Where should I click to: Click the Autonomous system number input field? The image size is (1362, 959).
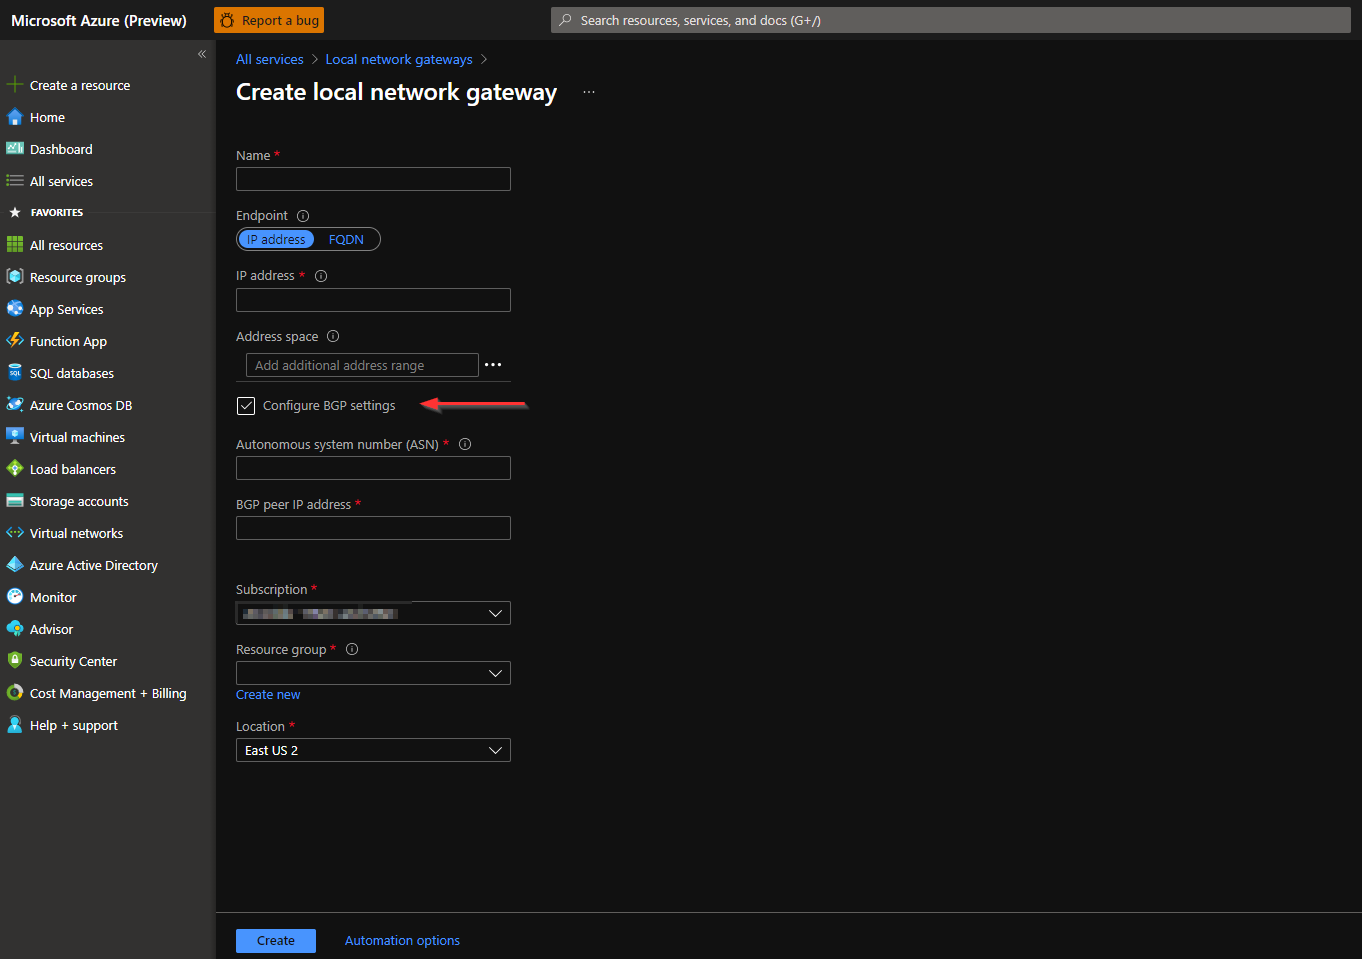(373, 468)
